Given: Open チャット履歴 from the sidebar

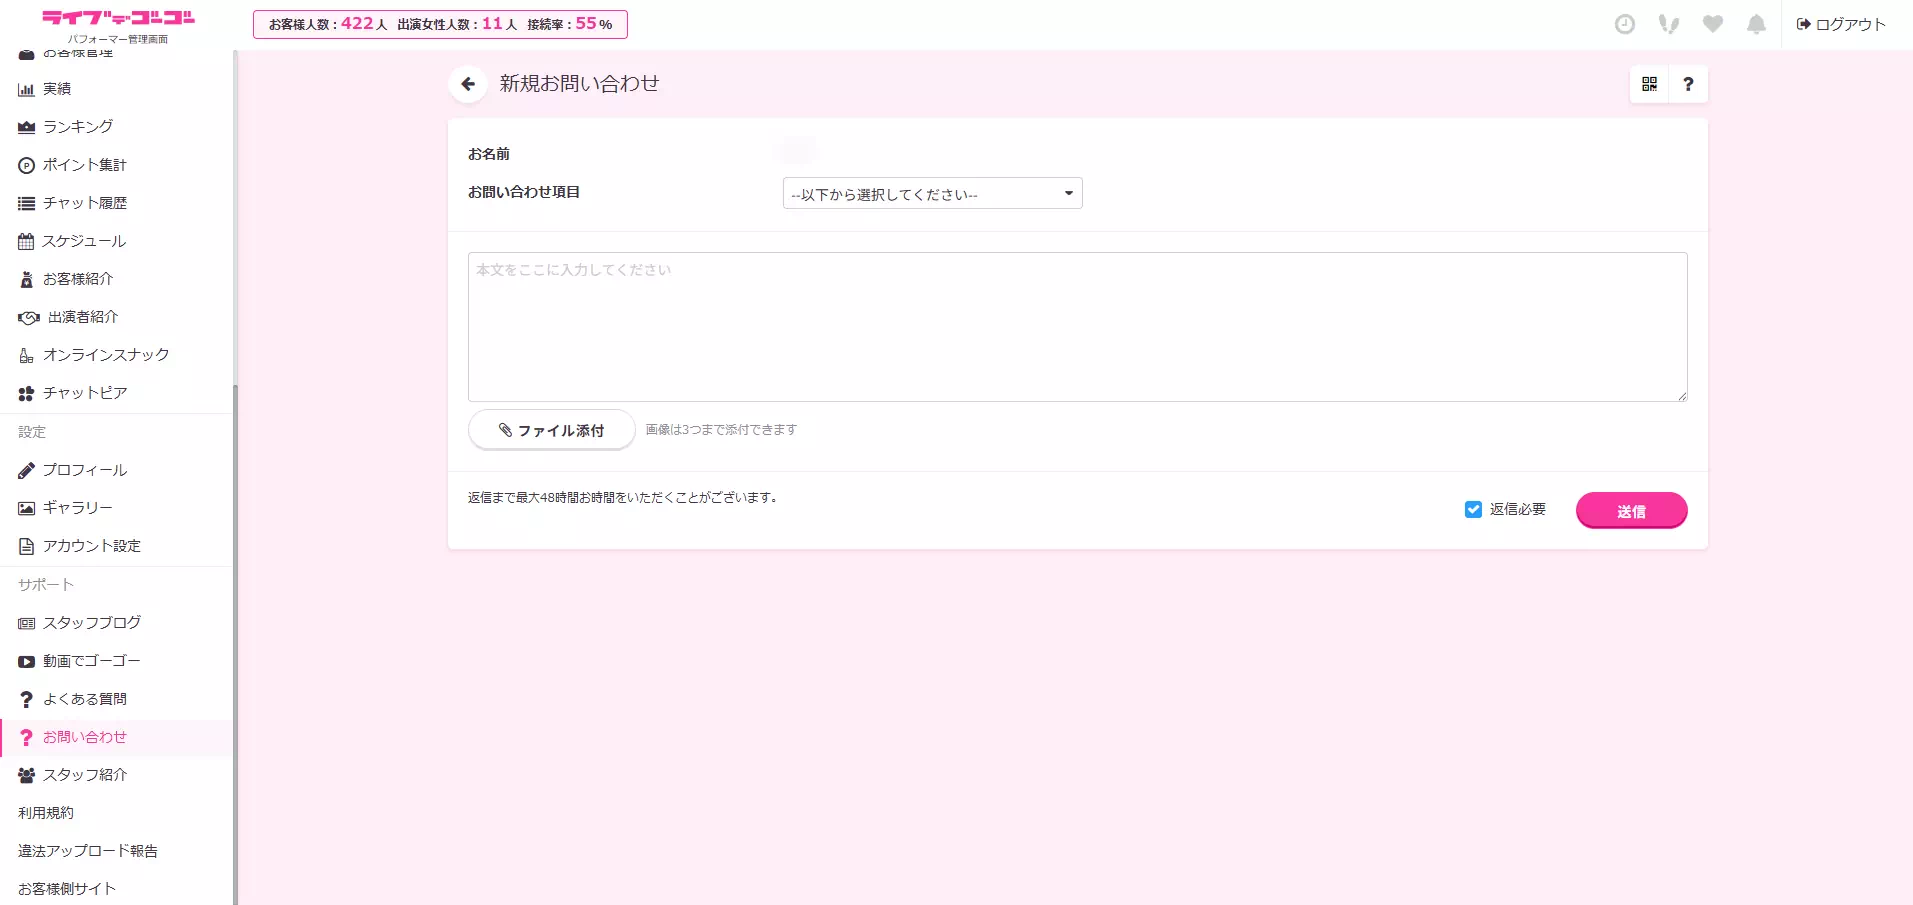Looking at the screenshot, I should pos(84,203).
